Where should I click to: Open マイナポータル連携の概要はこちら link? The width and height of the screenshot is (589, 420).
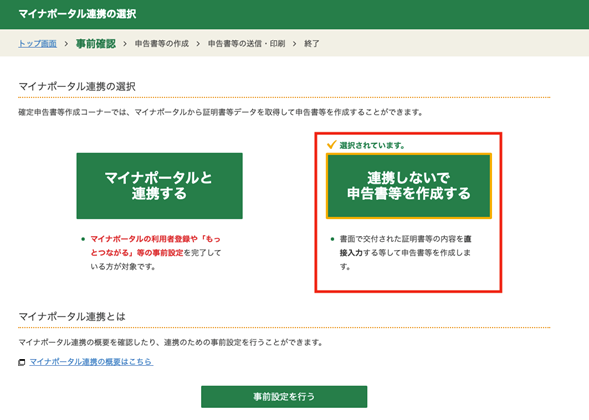91,362
